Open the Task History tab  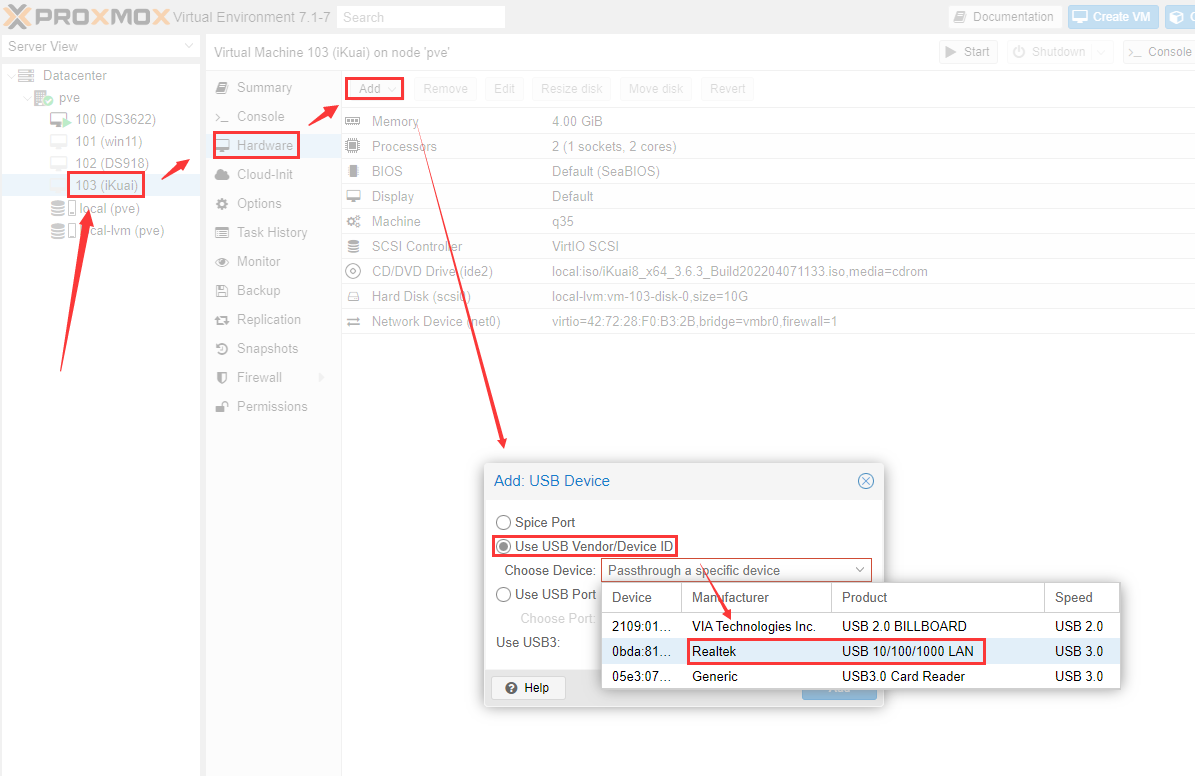click(x=273, y=232)
